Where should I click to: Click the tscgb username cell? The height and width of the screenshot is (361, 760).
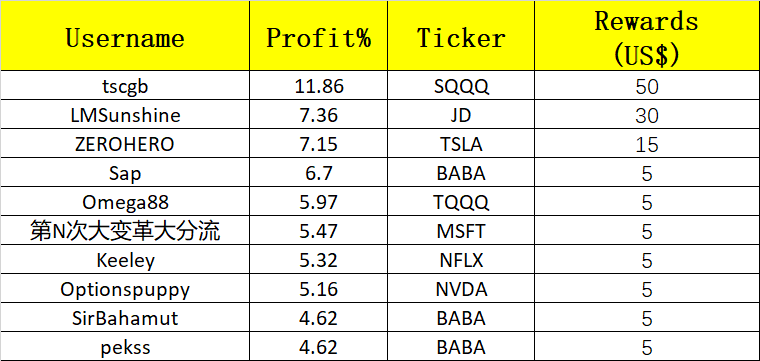125,86
